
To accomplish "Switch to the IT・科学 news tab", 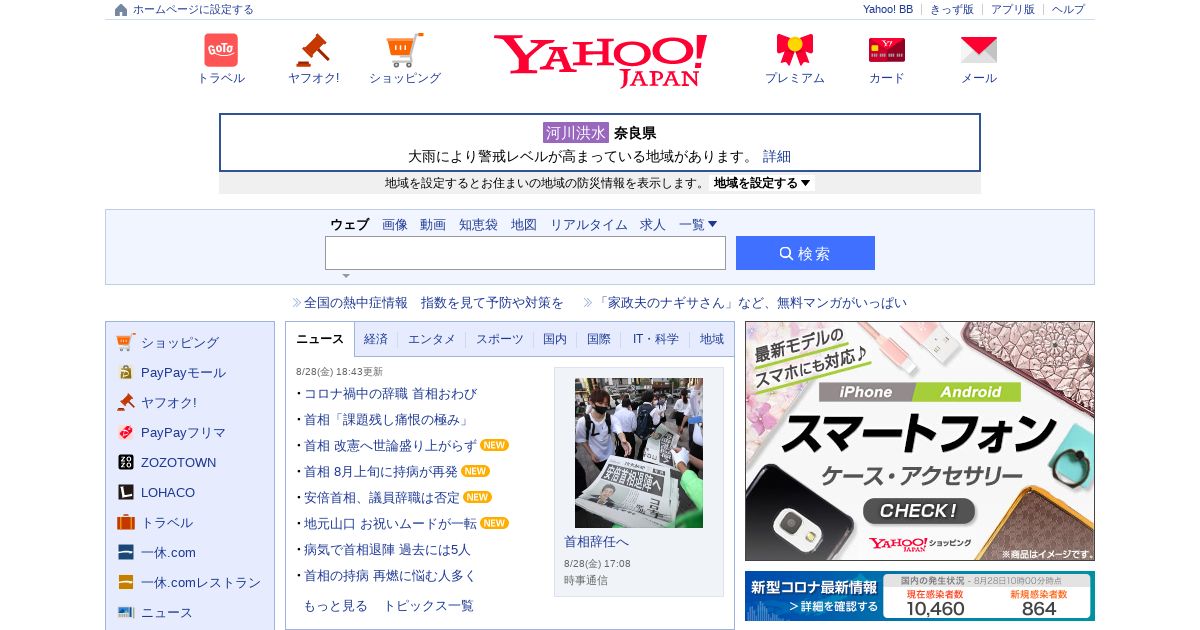I will pos(656,339).
